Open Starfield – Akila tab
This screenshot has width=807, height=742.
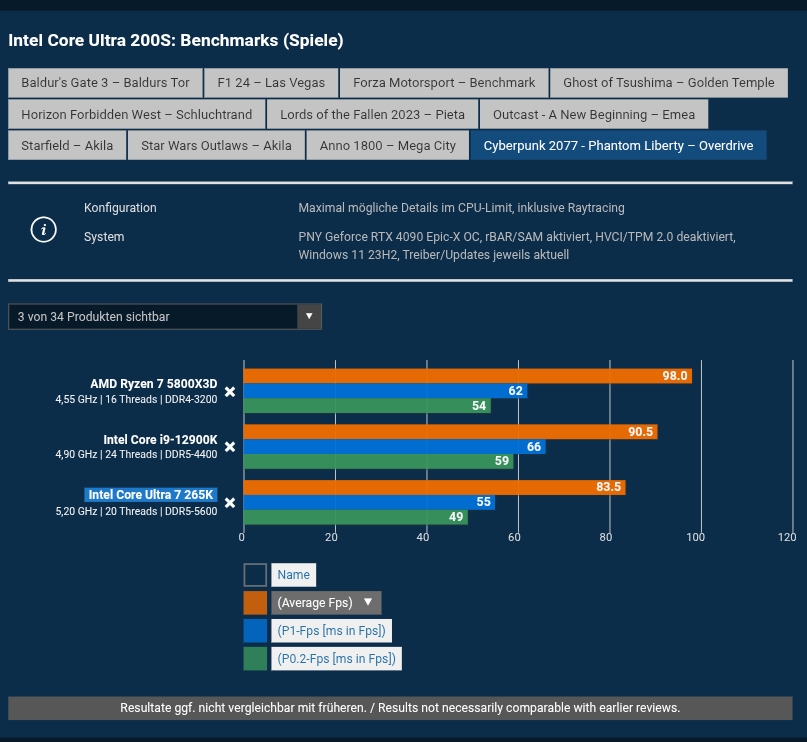(67, 146)
